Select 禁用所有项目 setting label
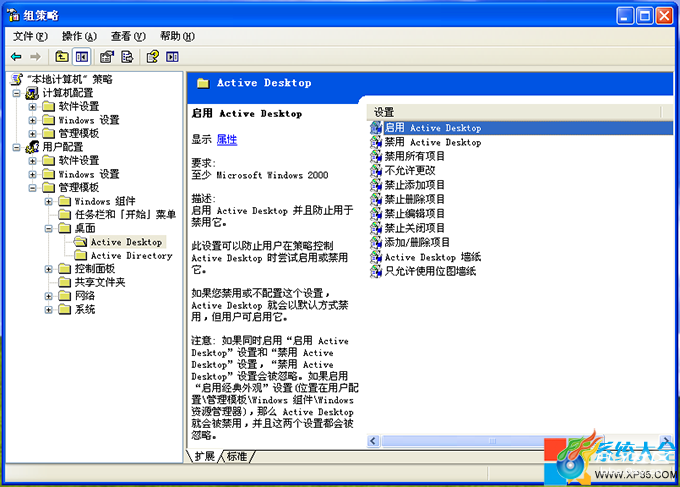Image resolution: width=680 pixels, height=487 pixels. point(415,156)
